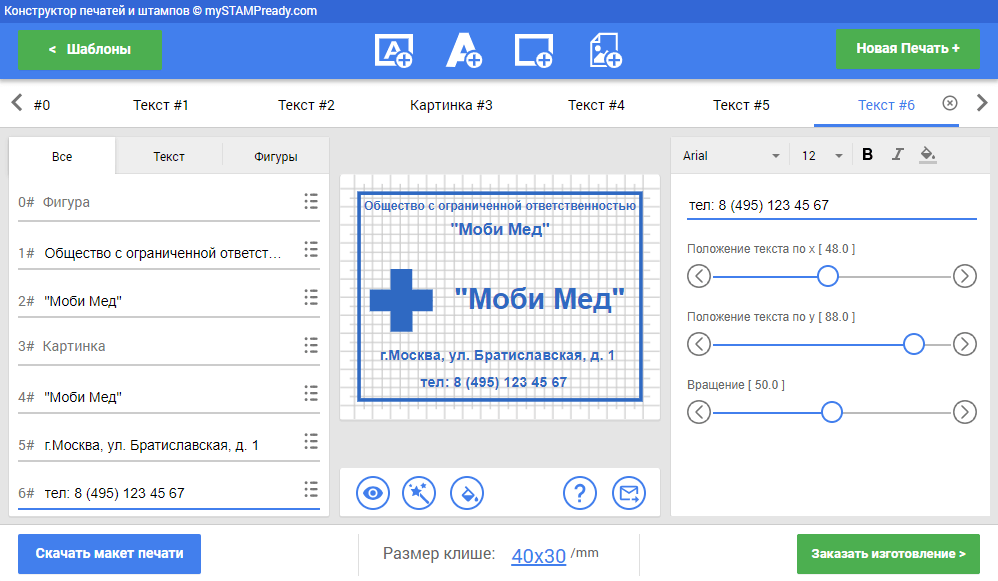The height and width of the screenshot is (581, 998).
Task: Filter list by Фигуры tab
Action: point(276,157)
